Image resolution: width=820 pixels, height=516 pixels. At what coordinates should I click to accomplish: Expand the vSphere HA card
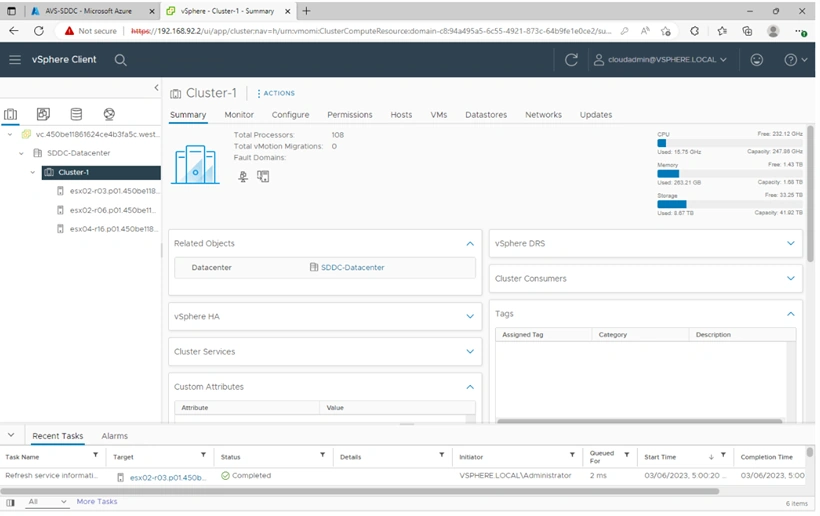coord(470,316)
